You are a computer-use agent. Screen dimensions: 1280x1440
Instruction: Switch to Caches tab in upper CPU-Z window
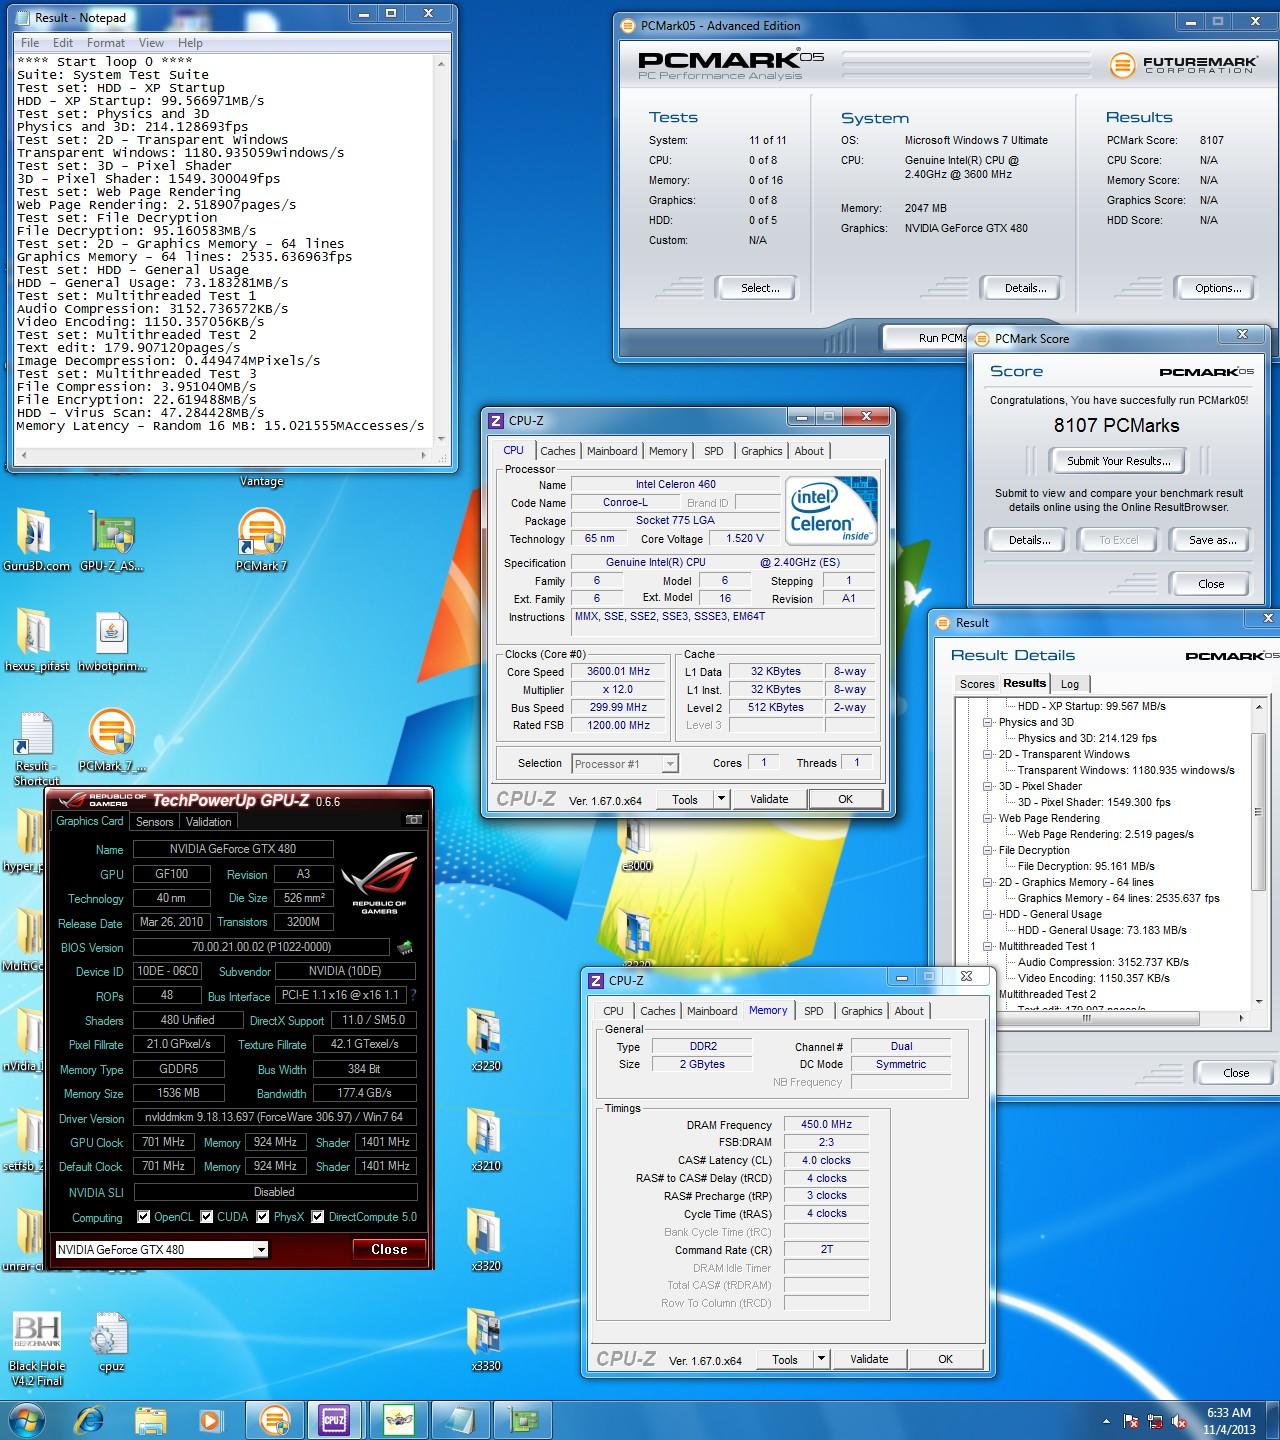click(557, 451)
